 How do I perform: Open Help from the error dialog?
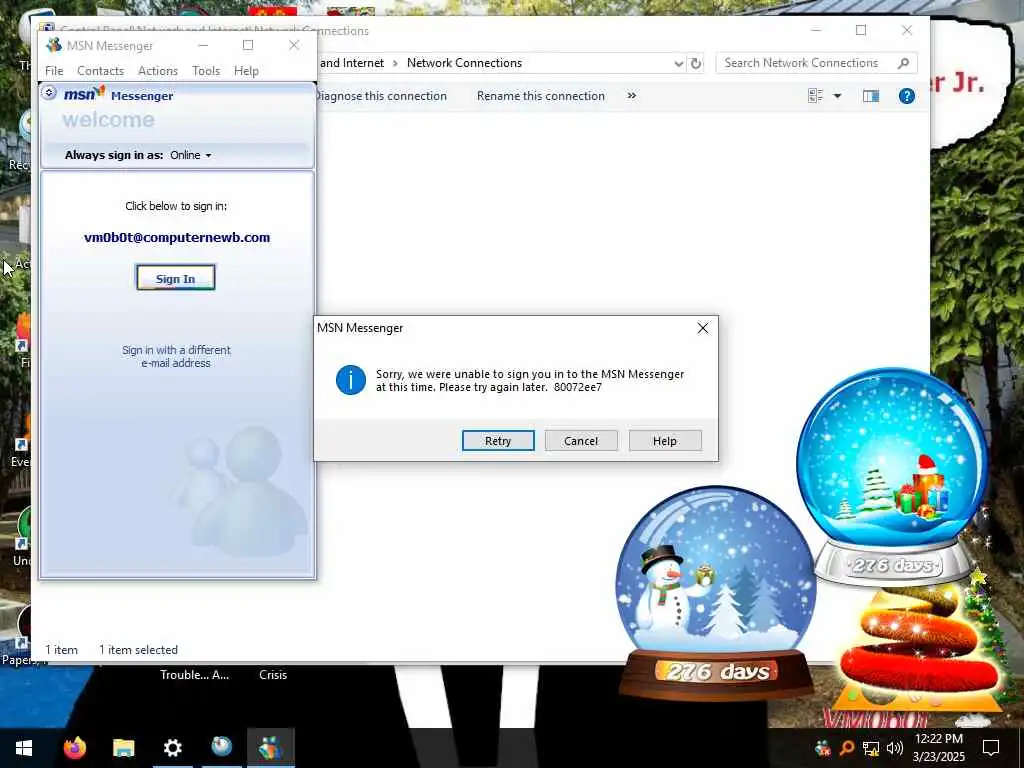click(x=665, y=441)
